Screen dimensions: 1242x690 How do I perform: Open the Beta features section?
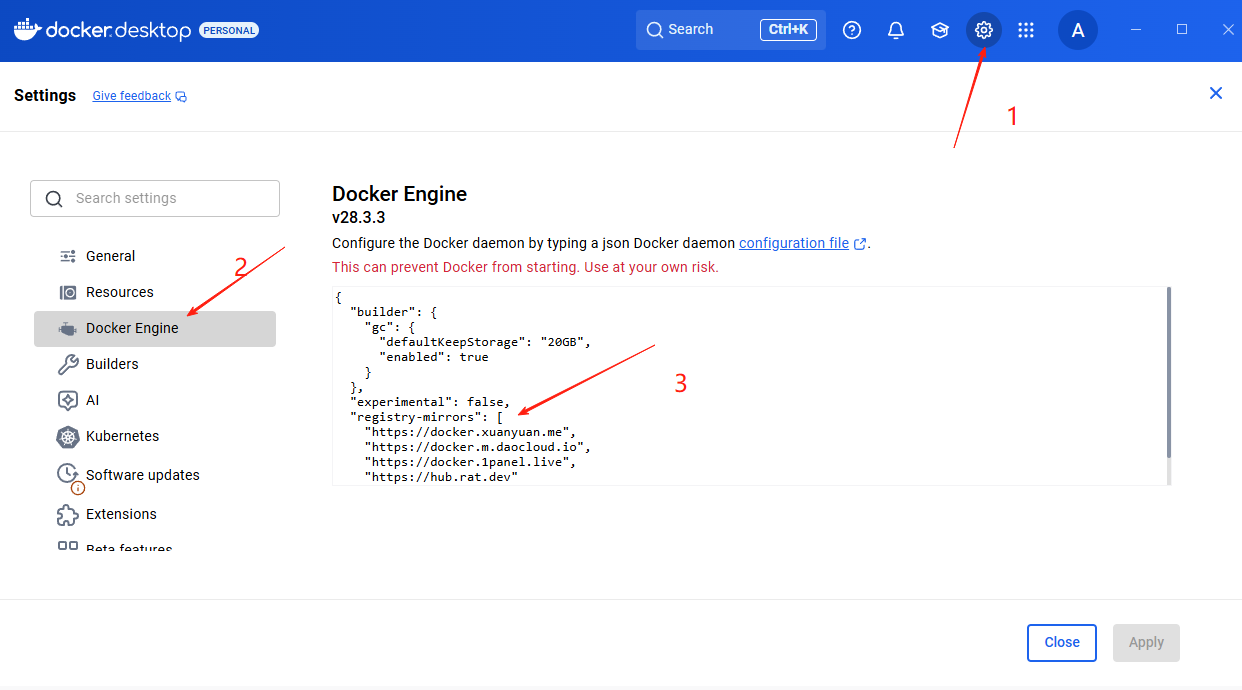(129, 546)
